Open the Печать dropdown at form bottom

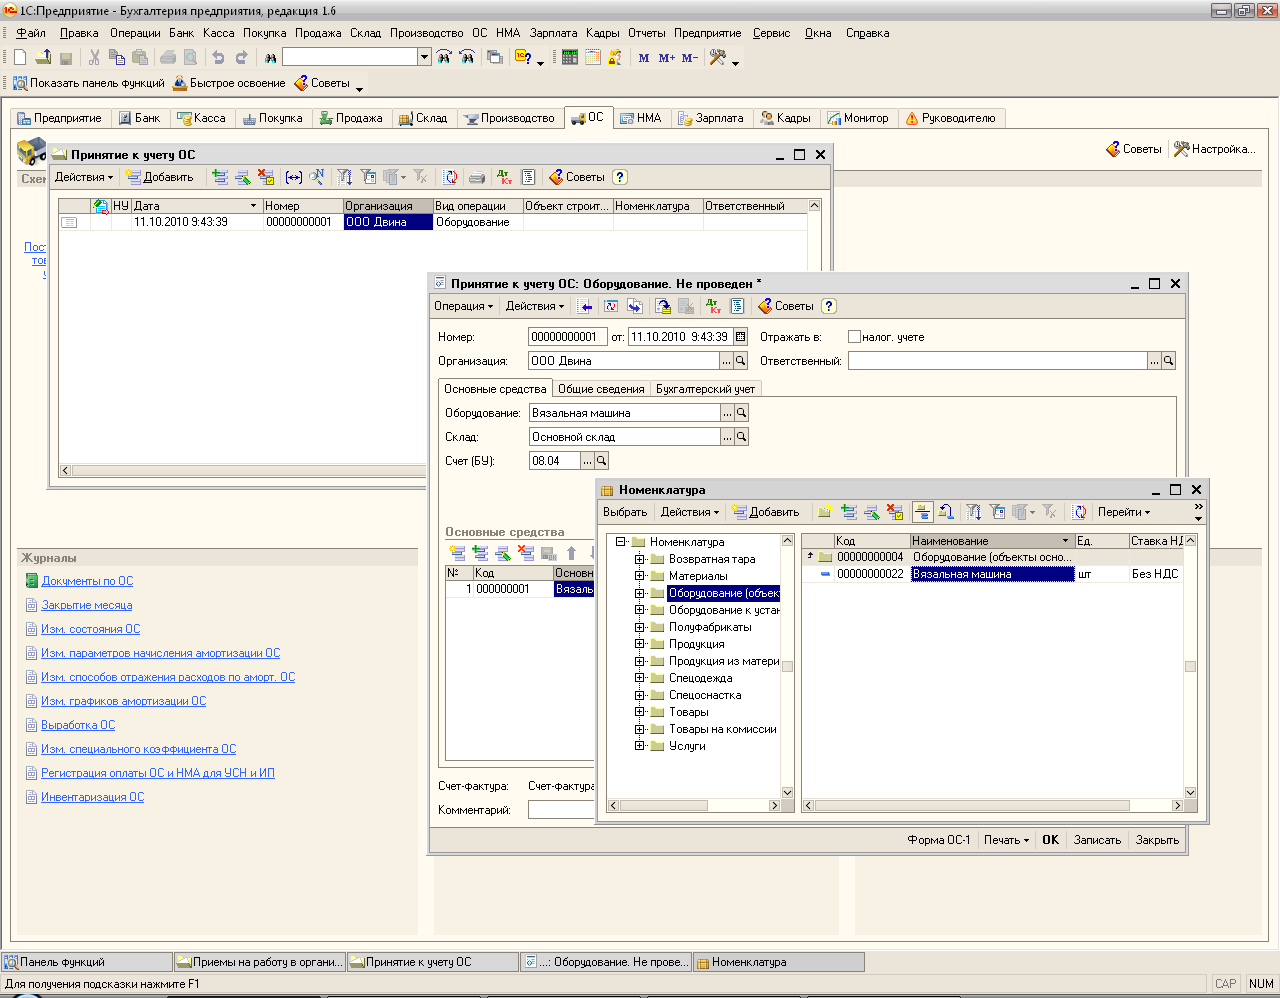(1006, 840)
